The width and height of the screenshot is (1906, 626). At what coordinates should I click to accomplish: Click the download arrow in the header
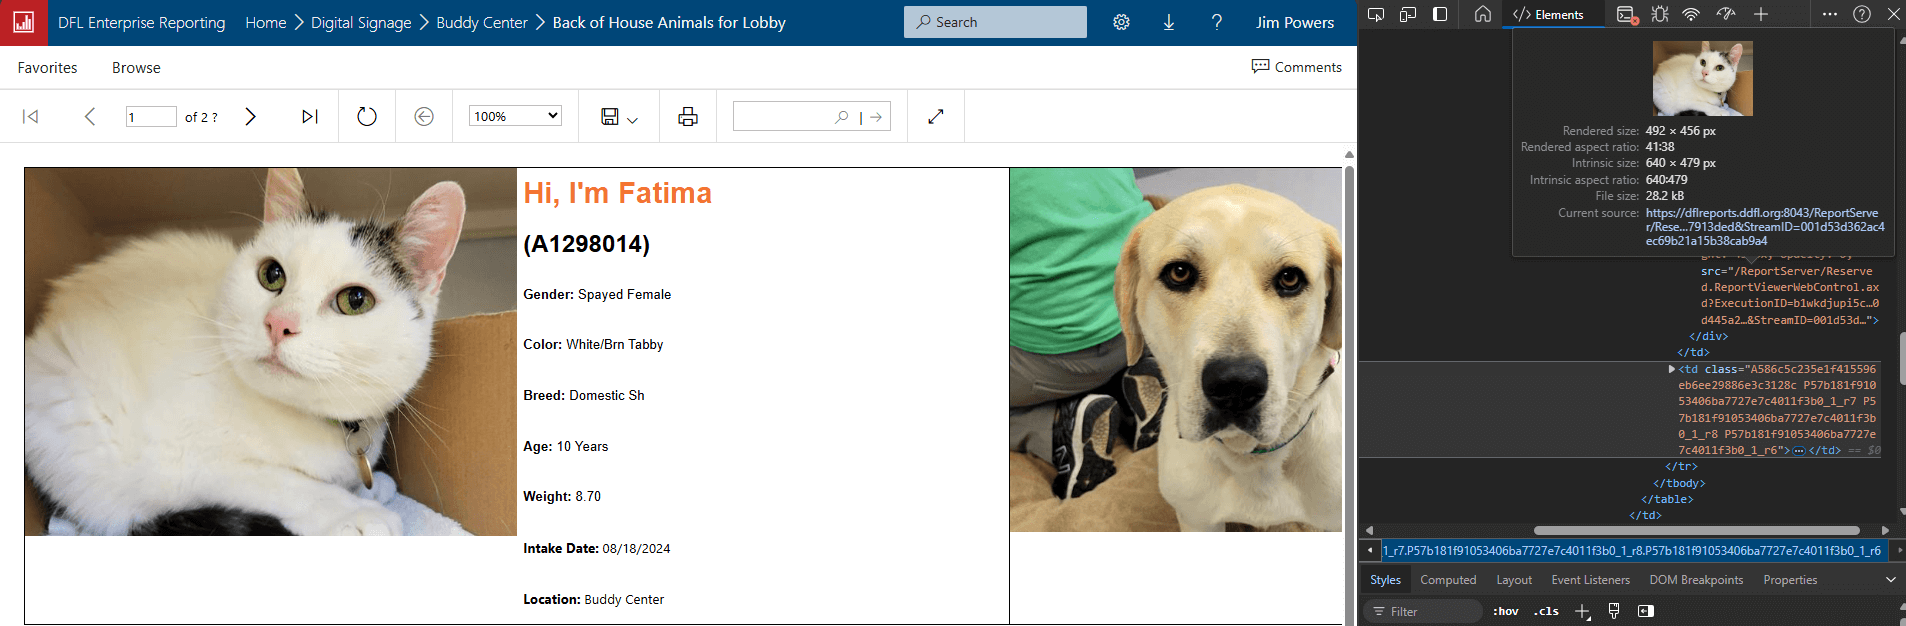1168,22
